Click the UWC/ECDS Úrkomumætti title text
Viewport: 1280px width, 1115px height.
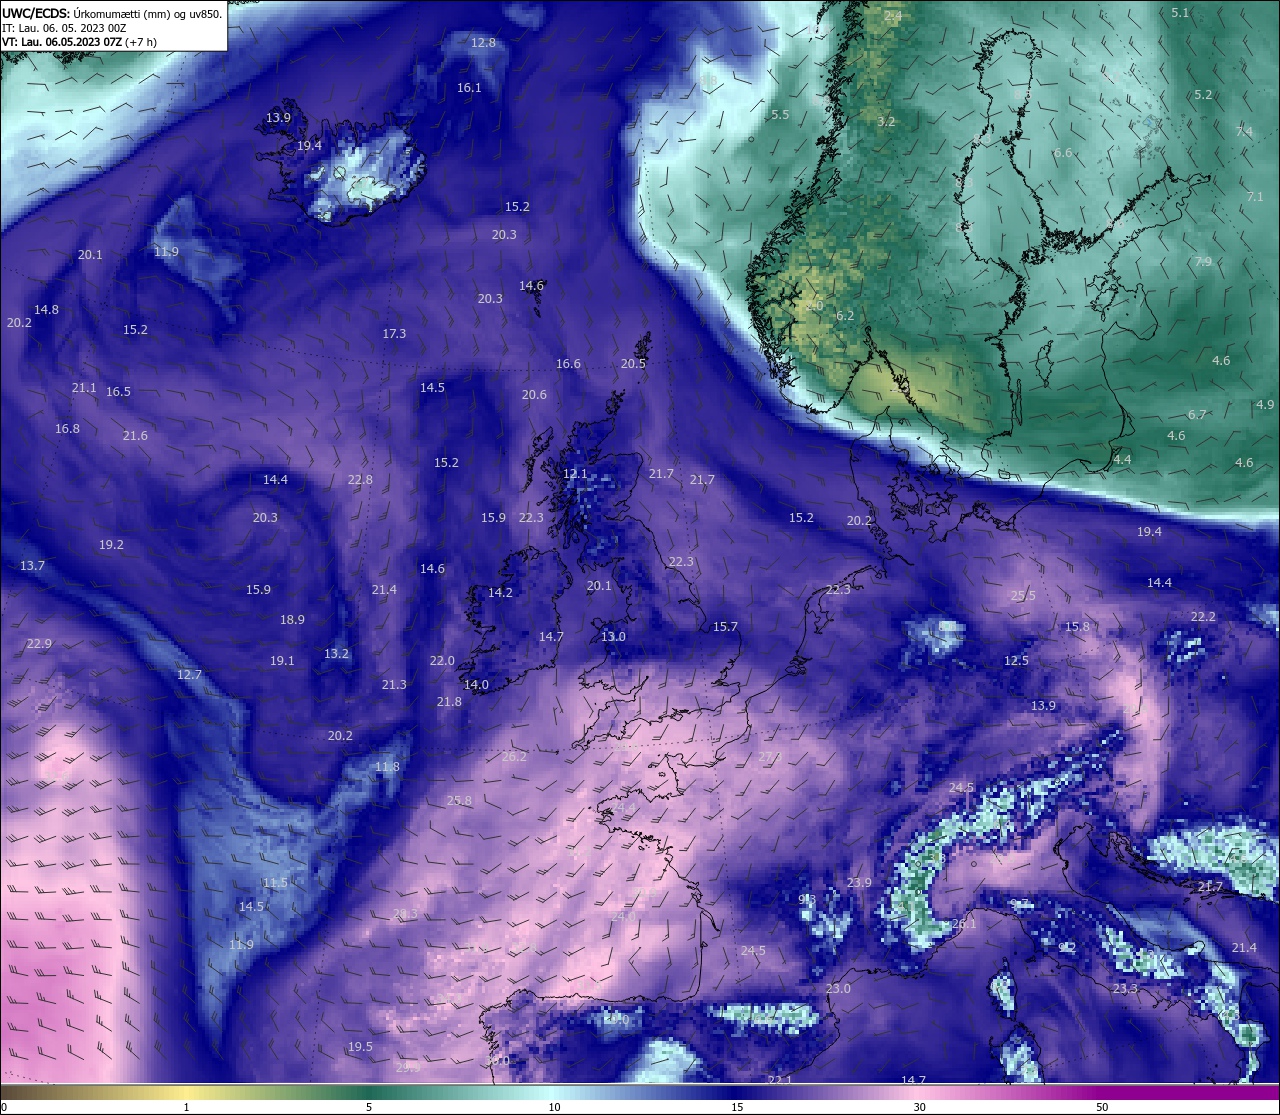112,13
